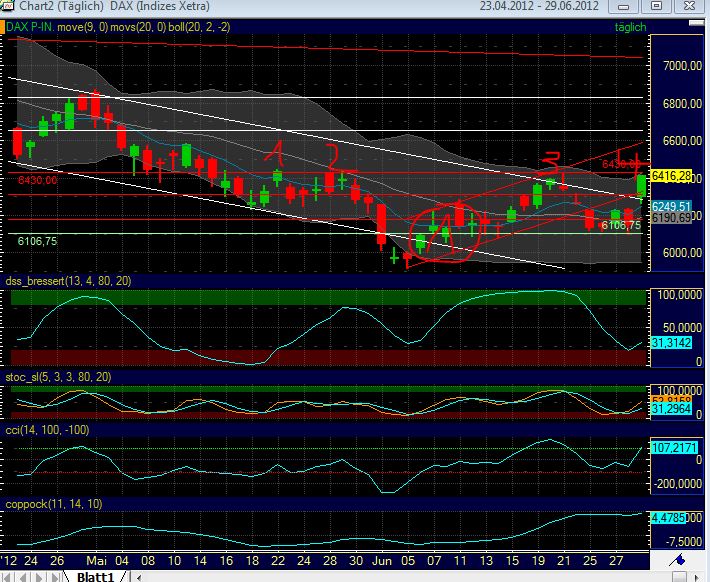The height and width of the screenshot is (582, 710).
Task: Click the orange marker beside DAX P-IN
Action: pos(2,27)
